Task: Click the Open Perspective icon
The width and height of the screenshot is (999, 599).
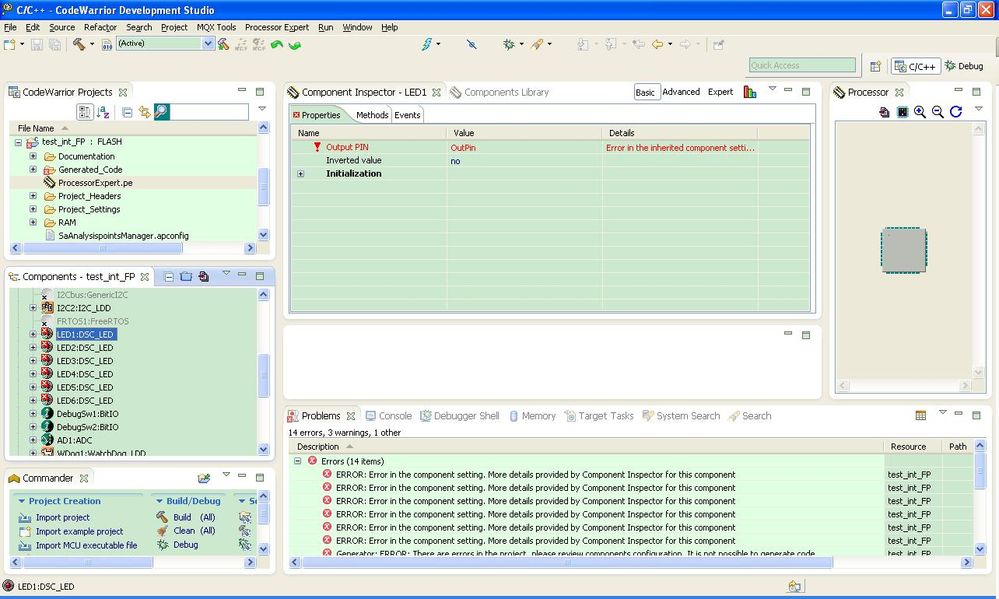Action: coord(875,66)
